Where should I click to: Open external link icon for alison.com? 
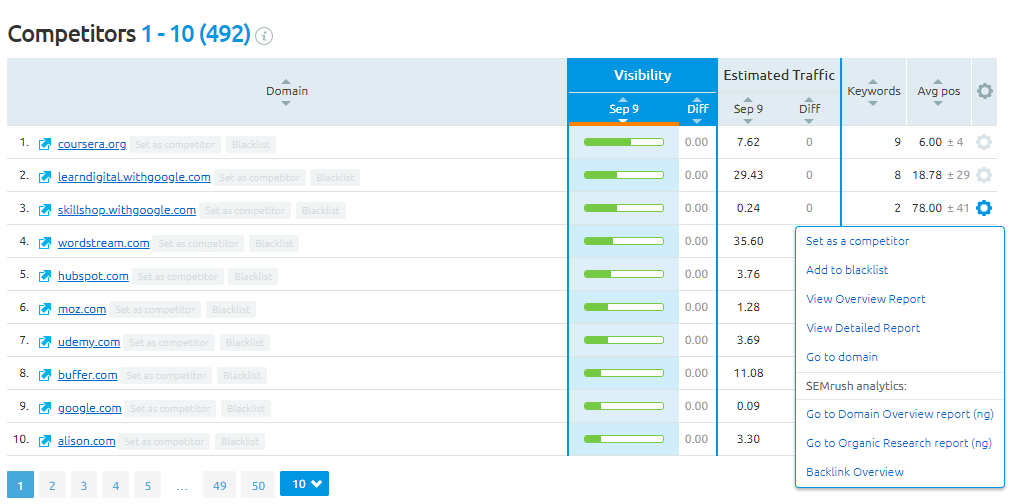pyautogui.click(x=45, y=441)
